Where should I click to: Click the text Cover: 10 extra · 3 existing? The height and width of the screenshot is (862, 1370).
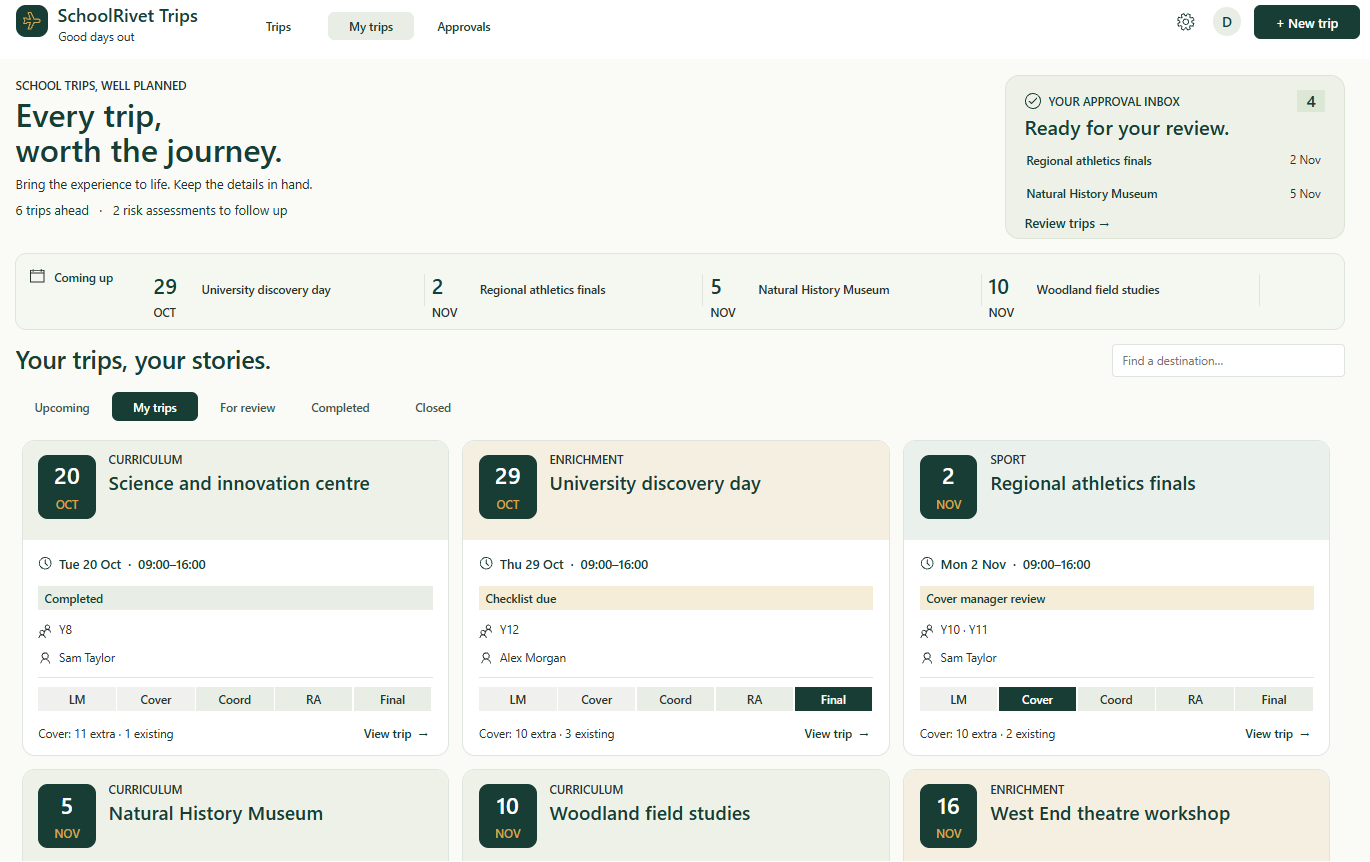(547, 734)
